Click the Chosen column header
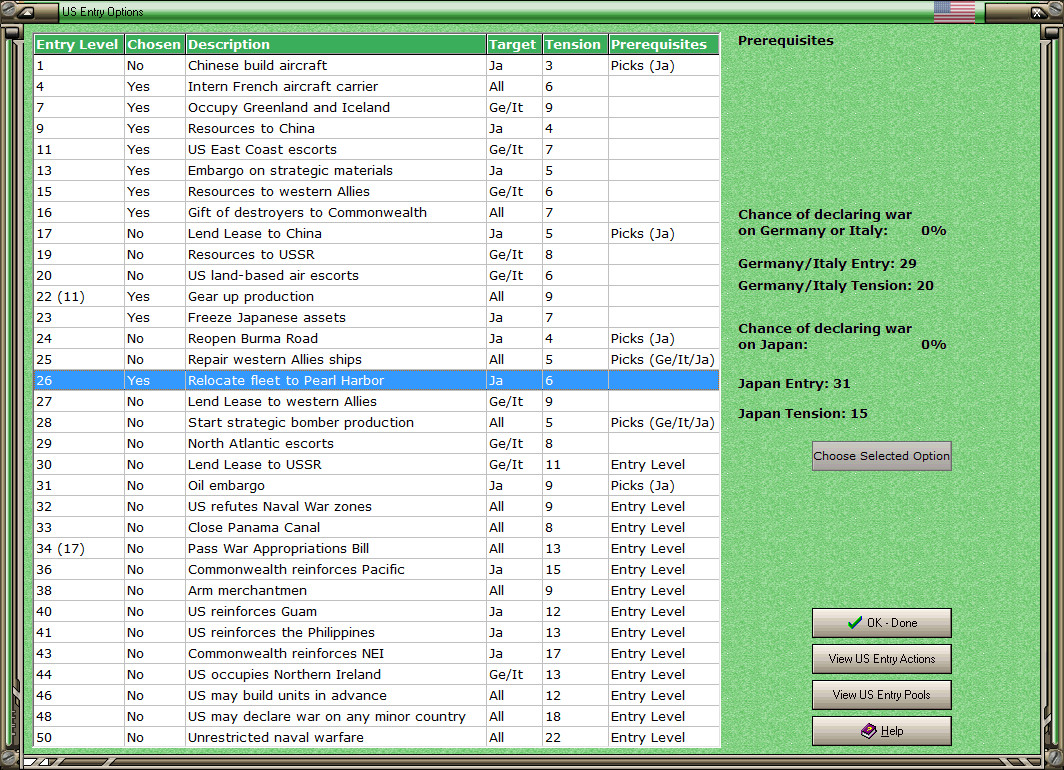Image resolution: width=1064 pixels, height=770 pixels. (x=155, y=44)
